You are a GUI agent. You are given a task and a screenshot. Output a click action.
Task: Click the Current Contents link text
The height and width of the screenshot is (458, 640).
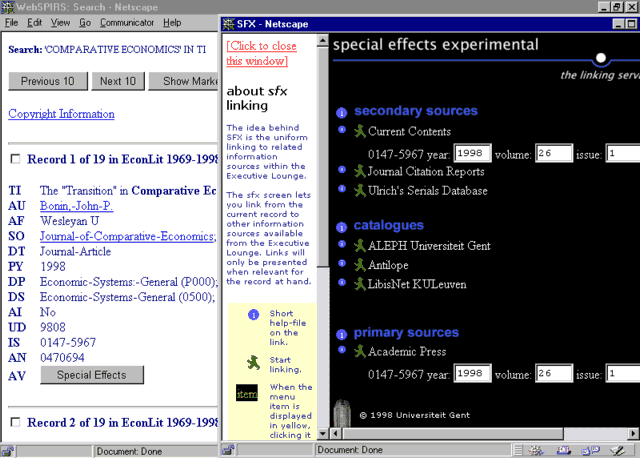pyautogui.click(x=409, y=131)
